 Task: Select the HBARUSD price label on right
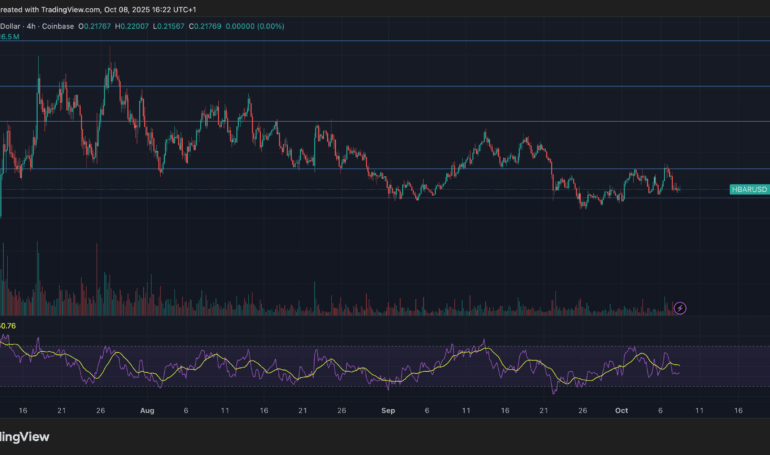tap(748, 188)
